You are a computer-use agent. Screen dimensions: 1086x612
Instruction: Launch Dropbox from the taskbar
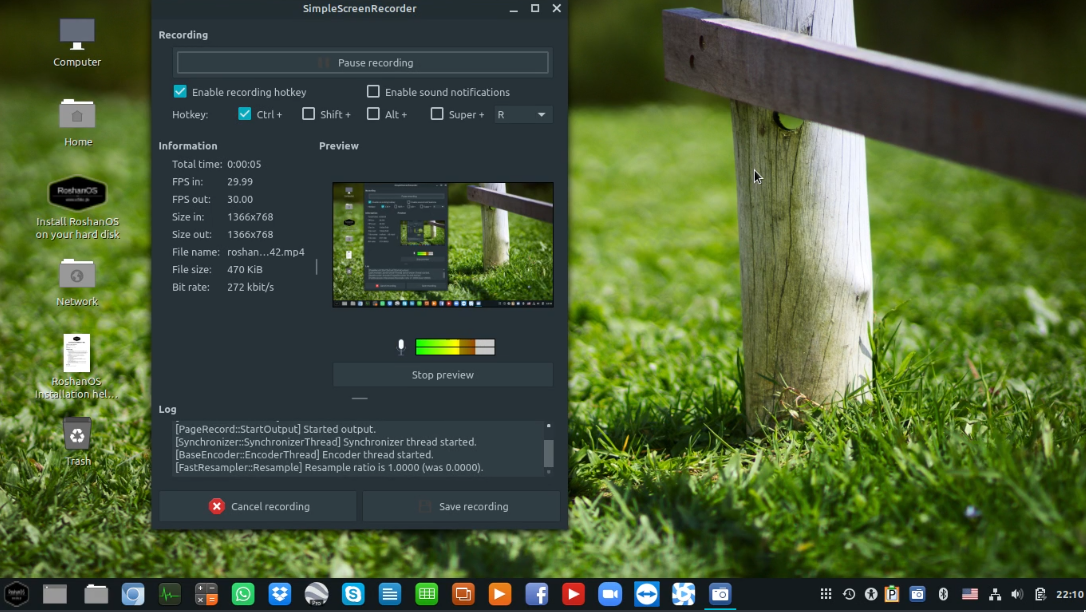coord(280,594)
